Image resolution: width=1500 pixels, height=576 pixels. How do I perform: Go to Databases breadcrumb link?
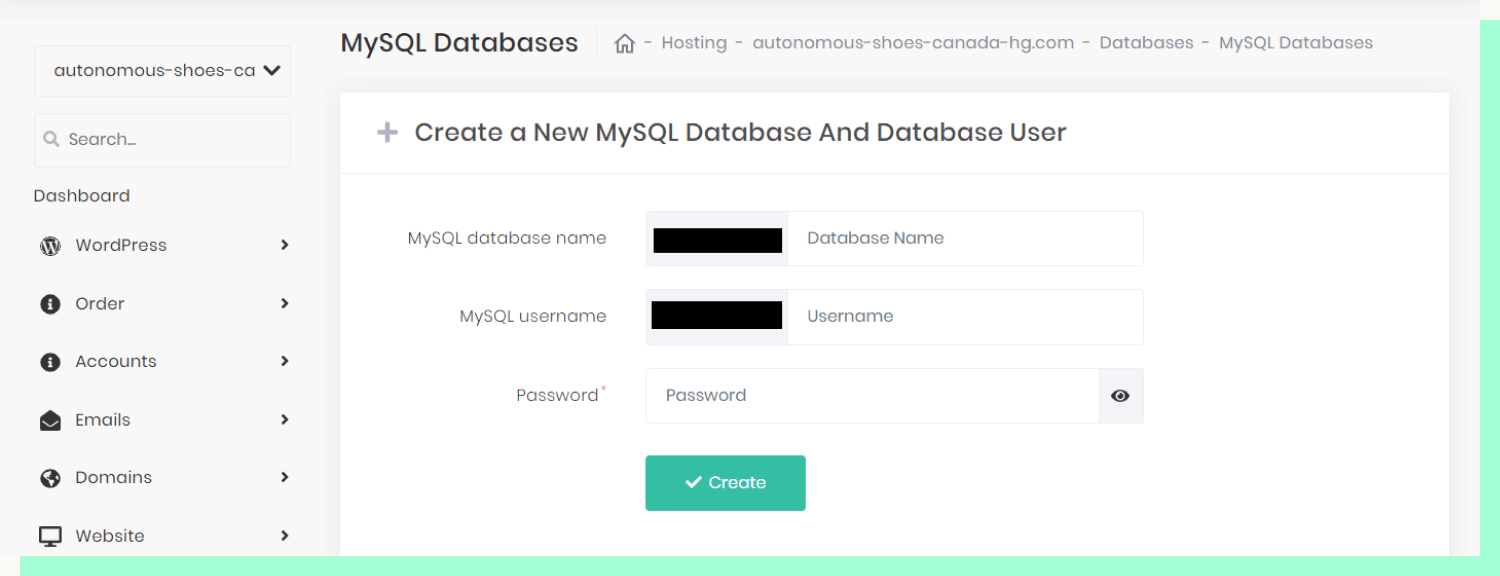[x=1146, y=43]
